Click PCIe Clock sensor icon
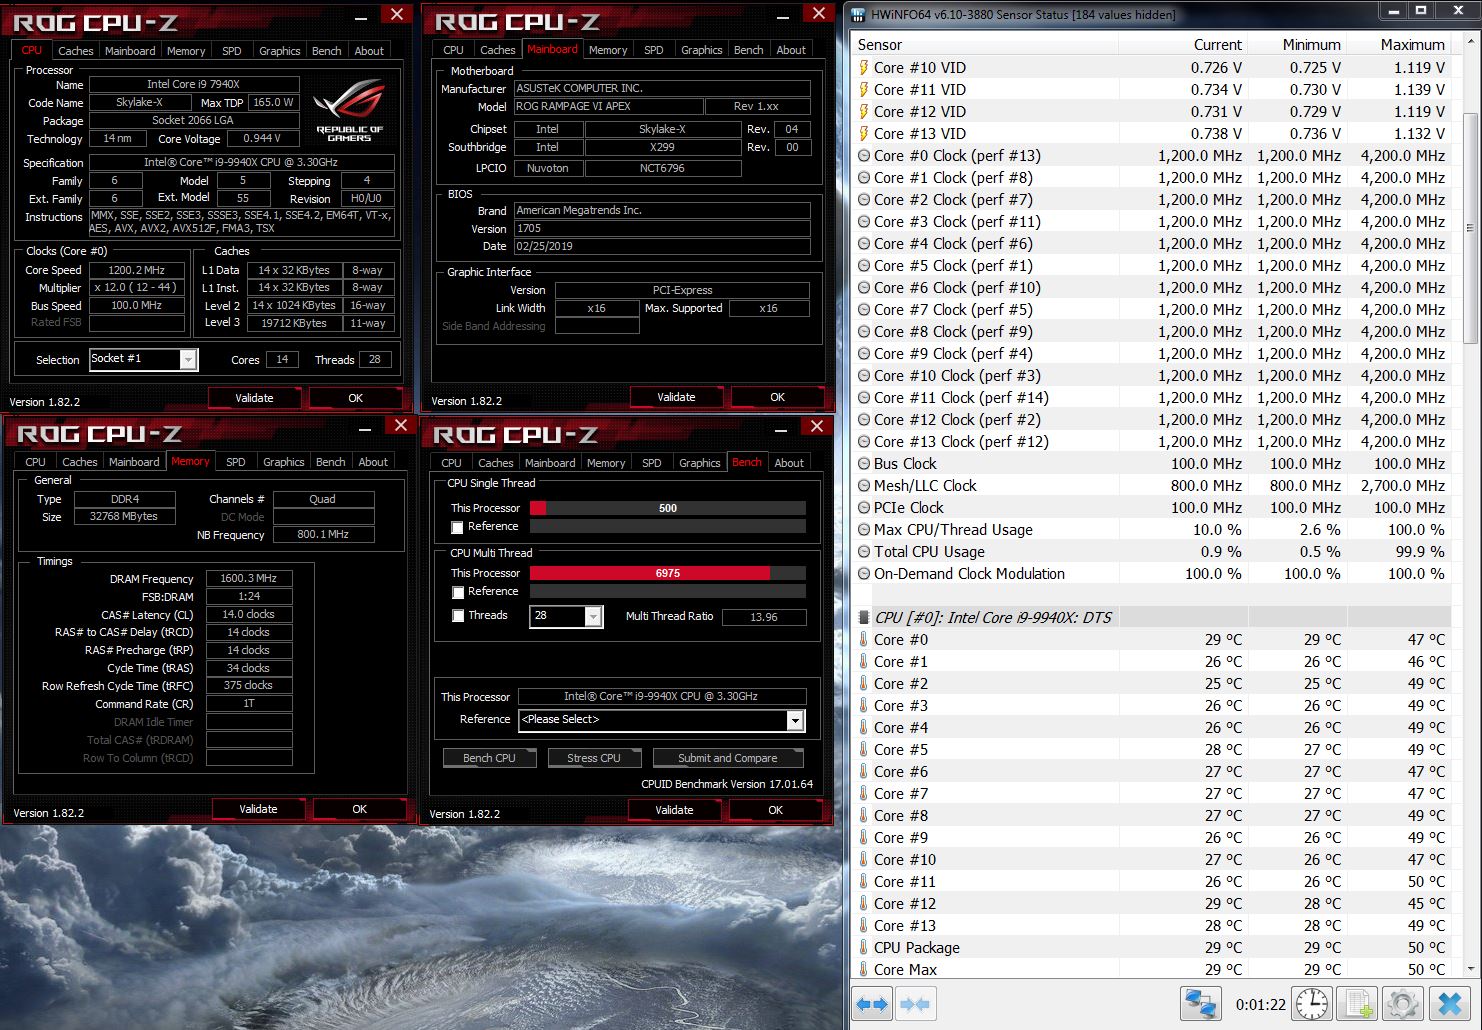The height and width of the screenshot is (1030, 1482). pos(864,508)
